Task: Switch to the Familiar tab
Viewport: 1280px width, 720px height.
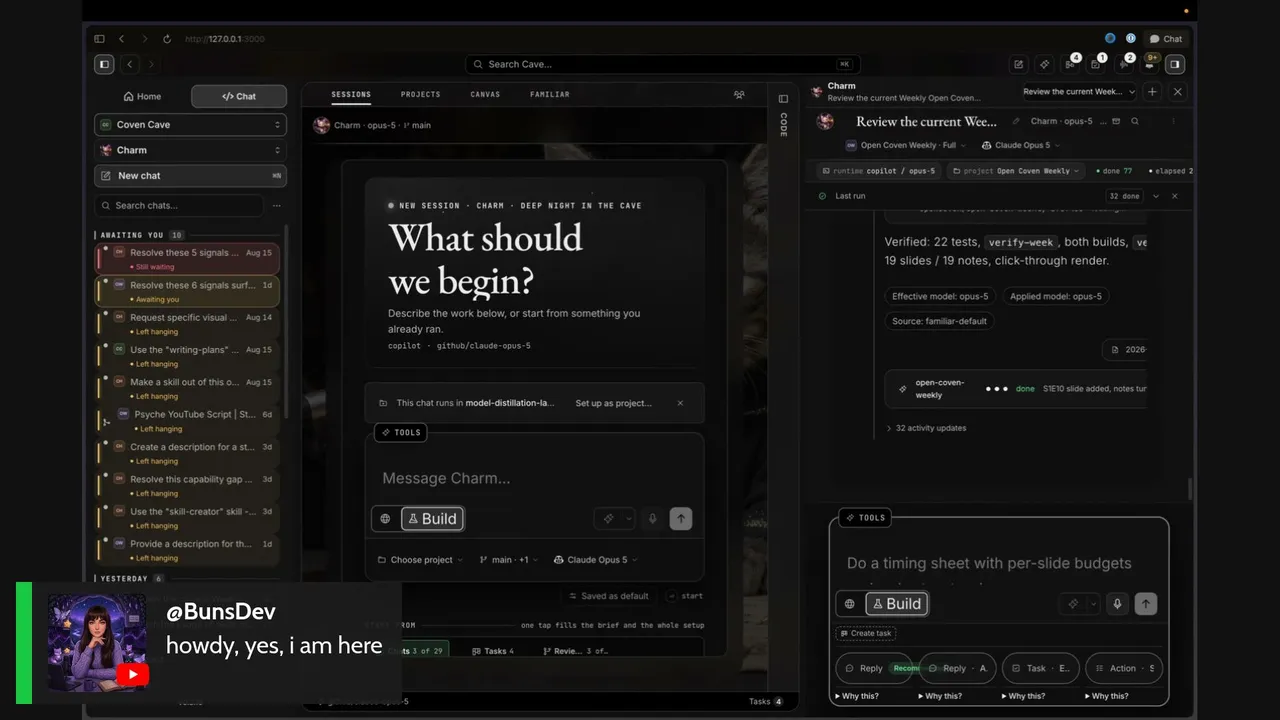Action: click(550, 95)
